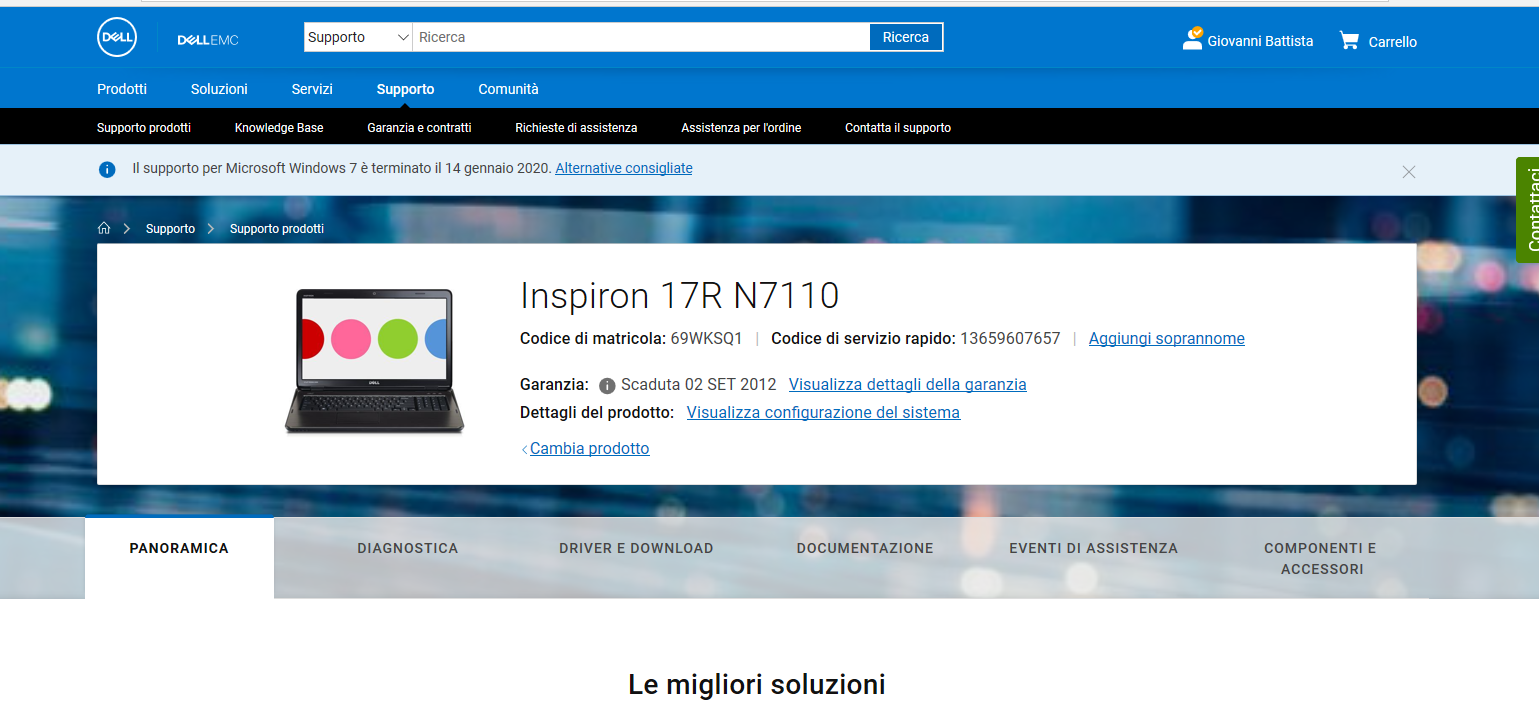Switch to COMPONENTI E ACCESSORI tab
The image size is (1539, 715).
click(x=1321, y=559)
